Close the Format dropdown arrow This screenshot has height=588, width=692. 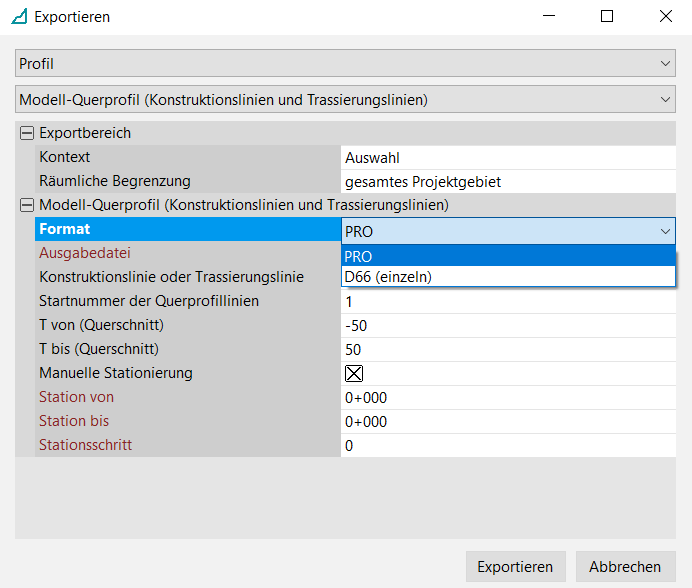point(666,230)
